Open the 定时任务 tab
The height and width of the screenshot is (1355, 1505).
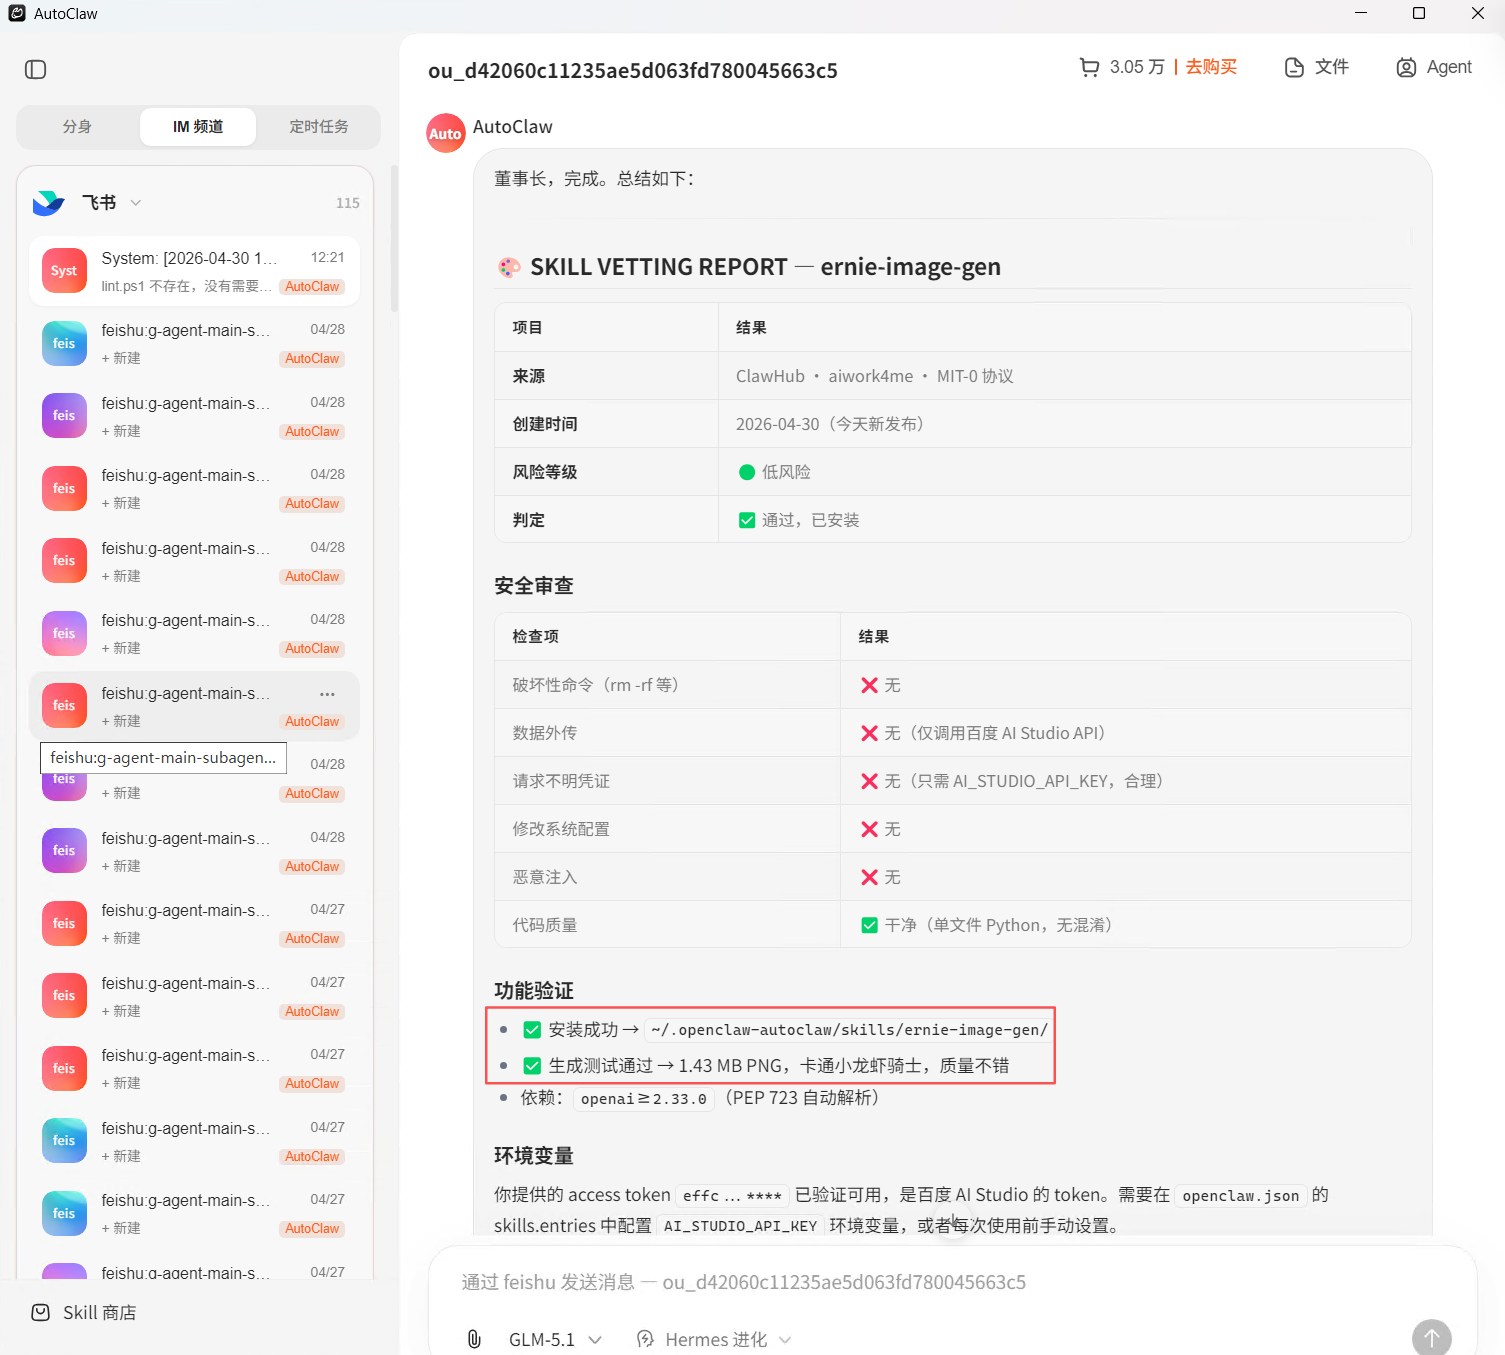pyautogui.click(x=319, y=127)
